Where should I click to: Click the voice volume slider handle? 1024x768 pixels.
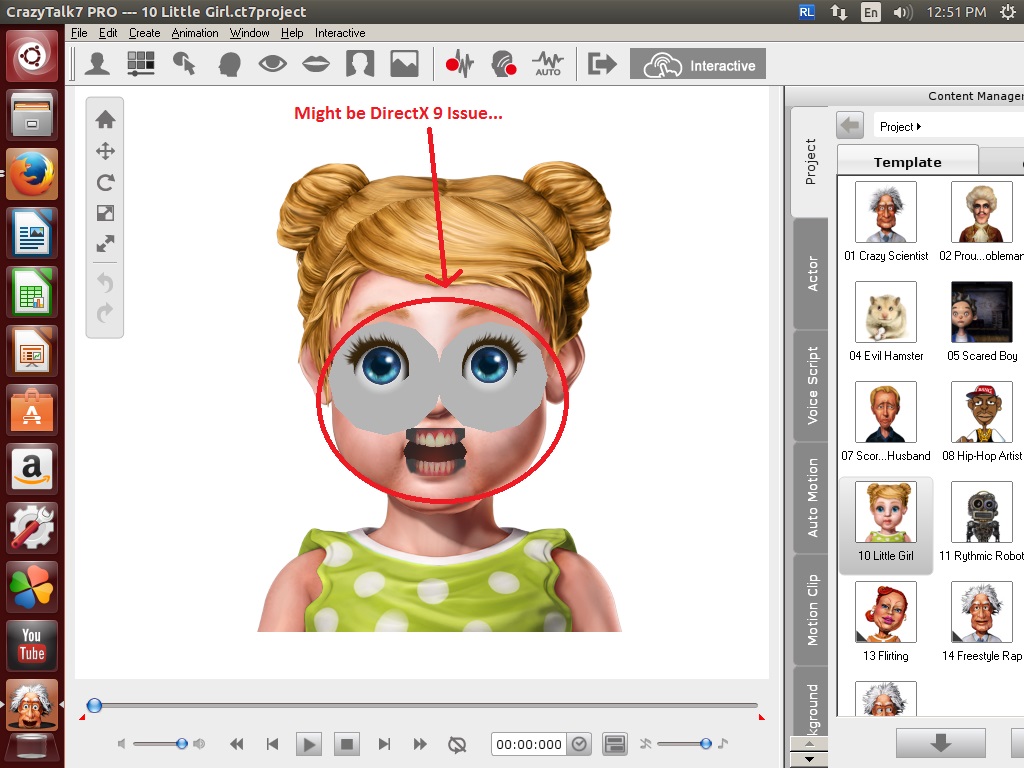click(182, 743)
